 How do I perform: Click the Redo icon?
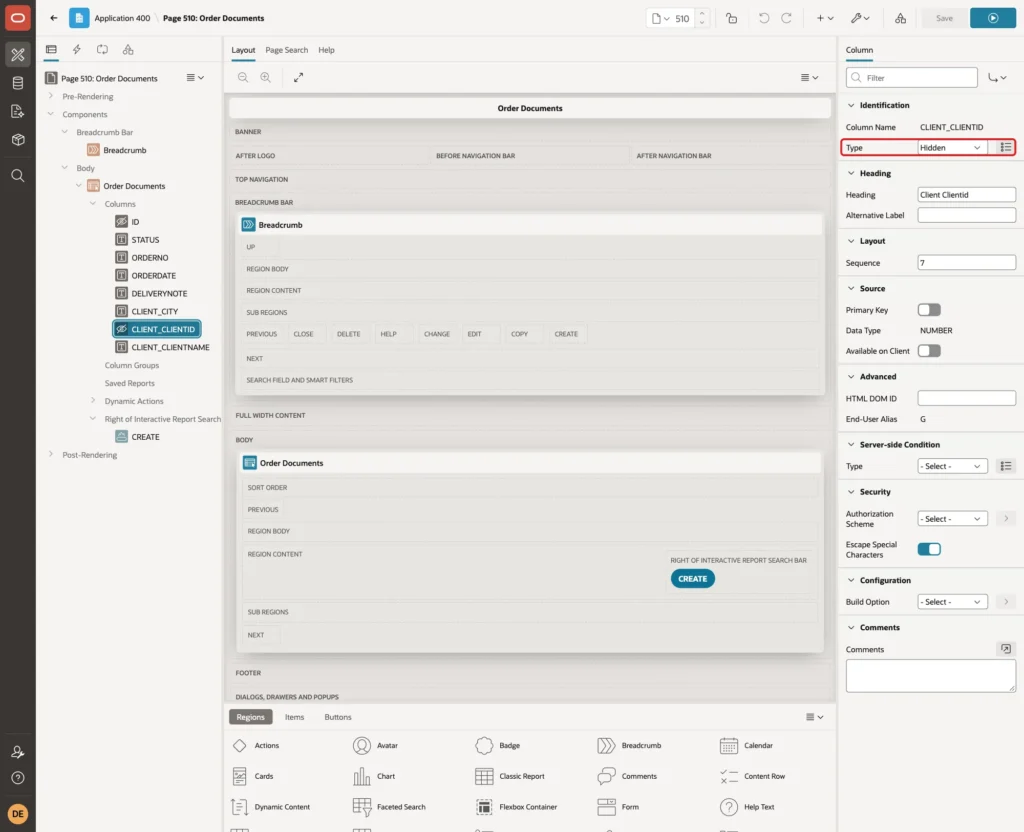pos(786,18)
